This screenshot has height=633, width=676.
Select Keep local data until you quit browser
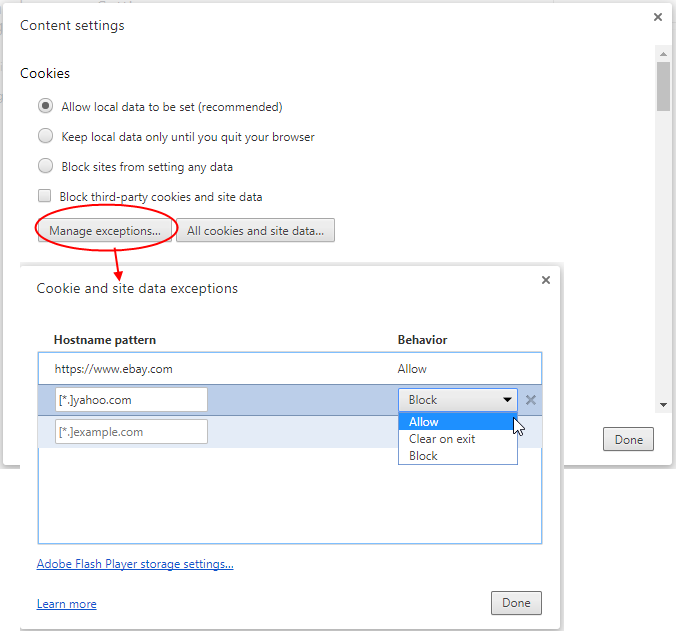(45, 136)
